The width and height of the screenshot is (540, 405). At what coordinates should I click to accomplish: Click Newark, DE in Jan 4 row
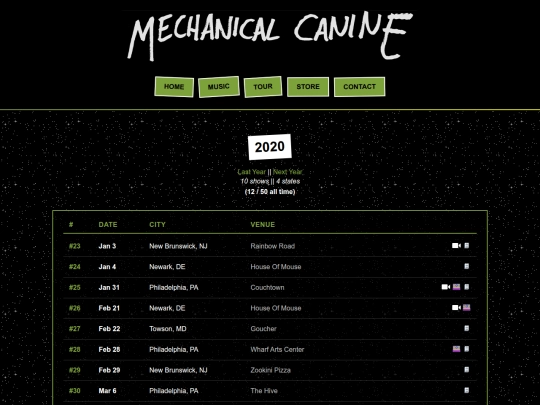pyautogui.click(x=167, y=267)
